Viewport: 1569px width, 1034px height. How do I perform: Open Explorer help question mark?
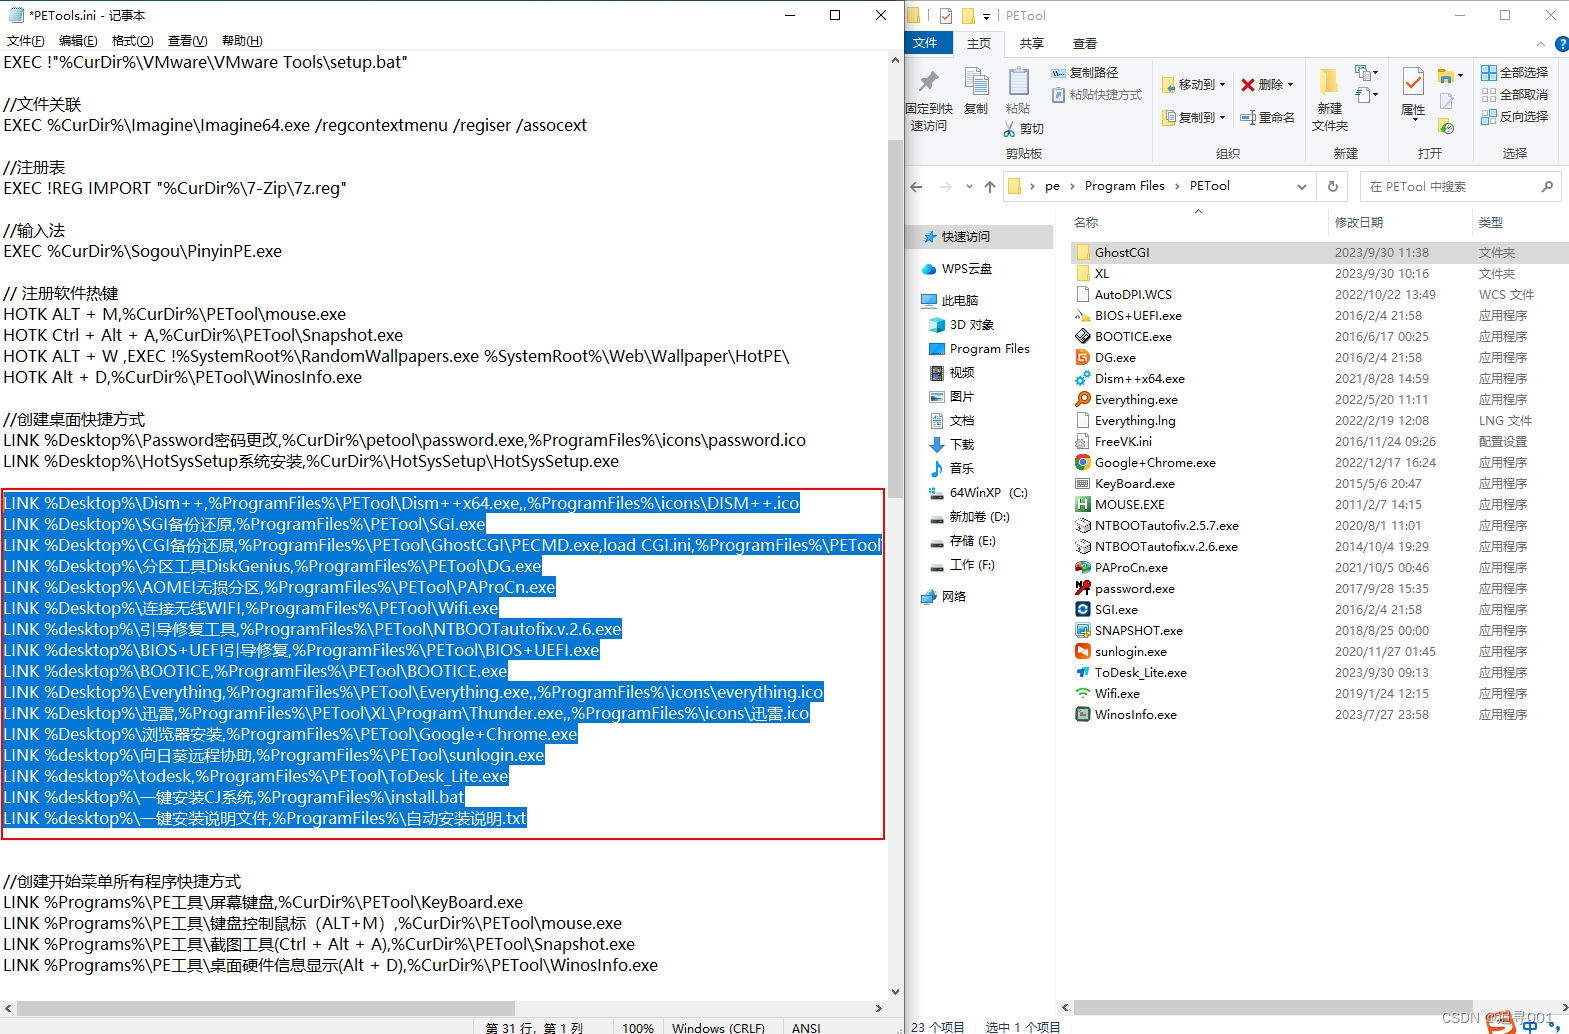[x=1562, y=44]
